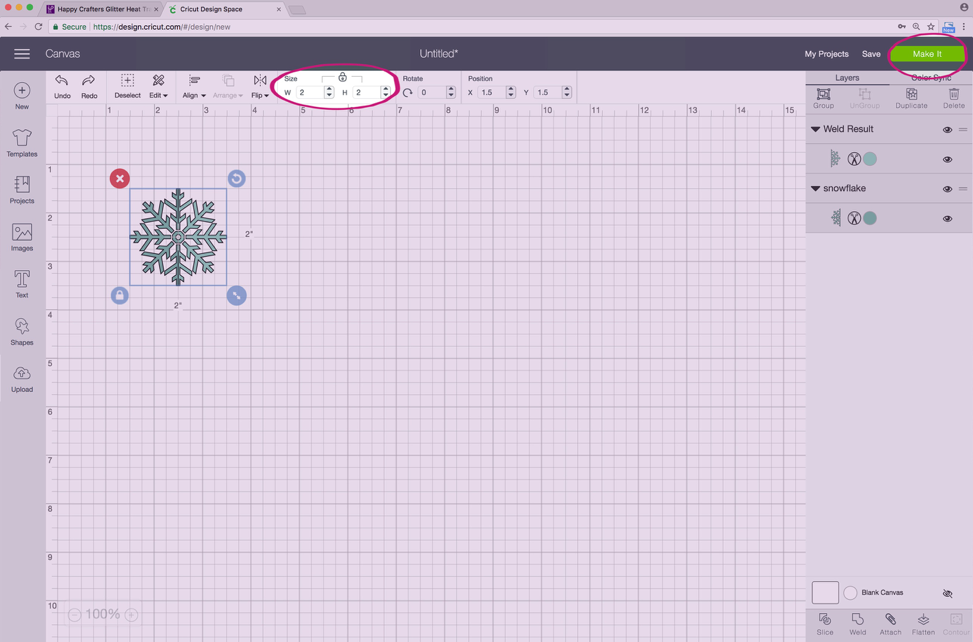This screenshot has width=973, height=642.
Task: Attach the selected layers
Action: tap(890, 624)
